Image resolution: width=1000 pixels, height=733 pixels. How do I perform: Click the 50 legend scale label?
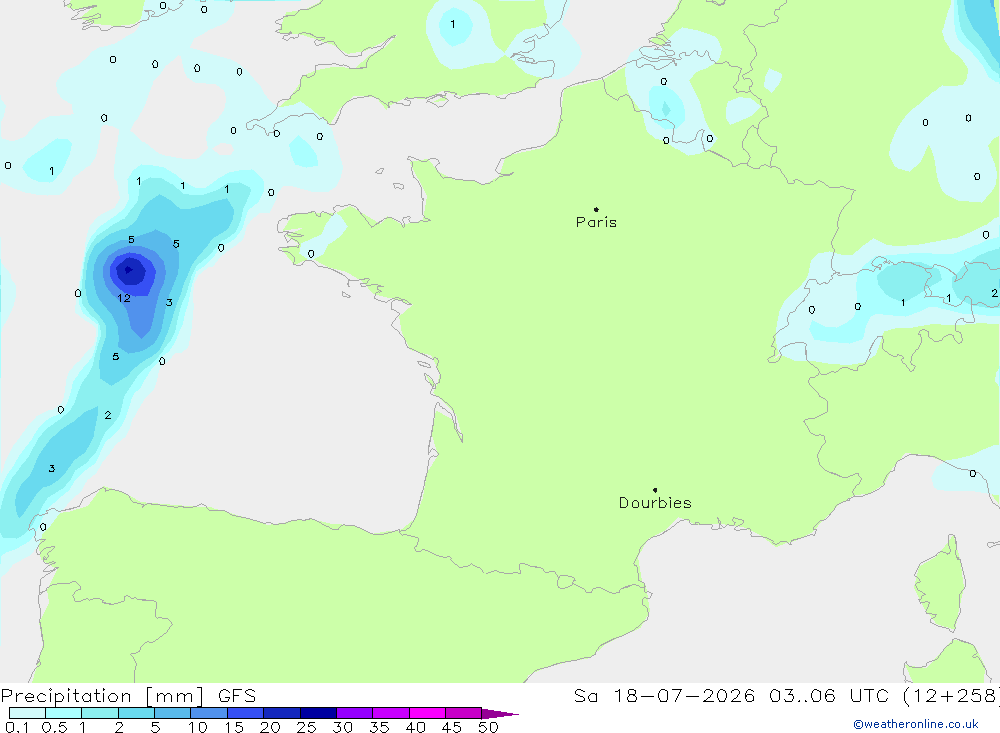(x=488, y=727)
